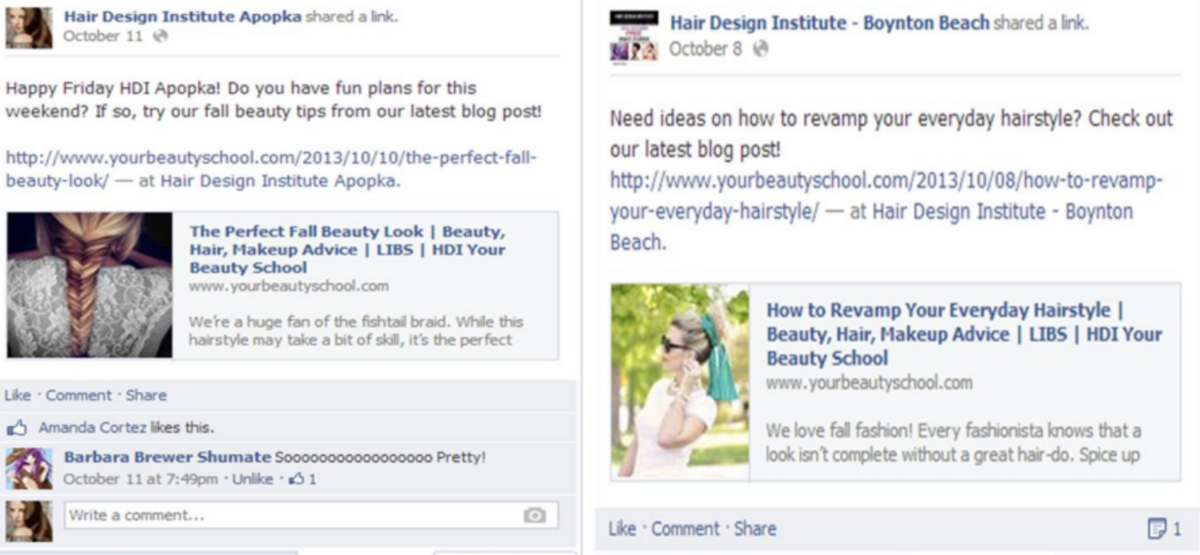Click thumbs-up icon next to Amanda Cortez
Screen dimensions: 1200x555
(x=17, y=428)
